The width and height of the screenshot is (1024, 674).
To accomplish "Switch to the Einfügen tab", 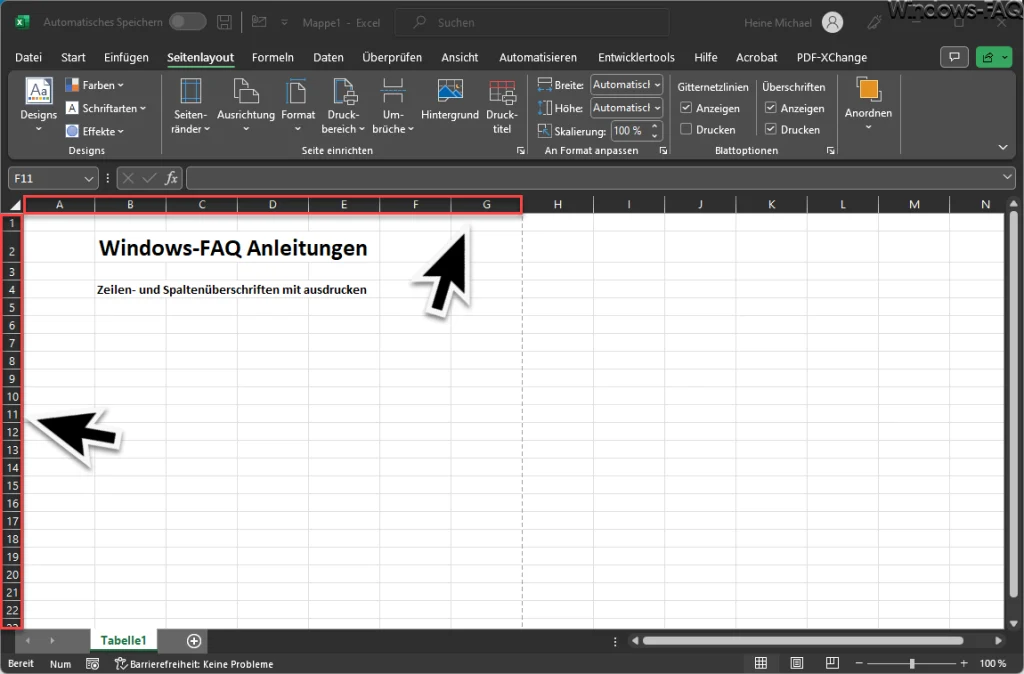I will 126,57.
